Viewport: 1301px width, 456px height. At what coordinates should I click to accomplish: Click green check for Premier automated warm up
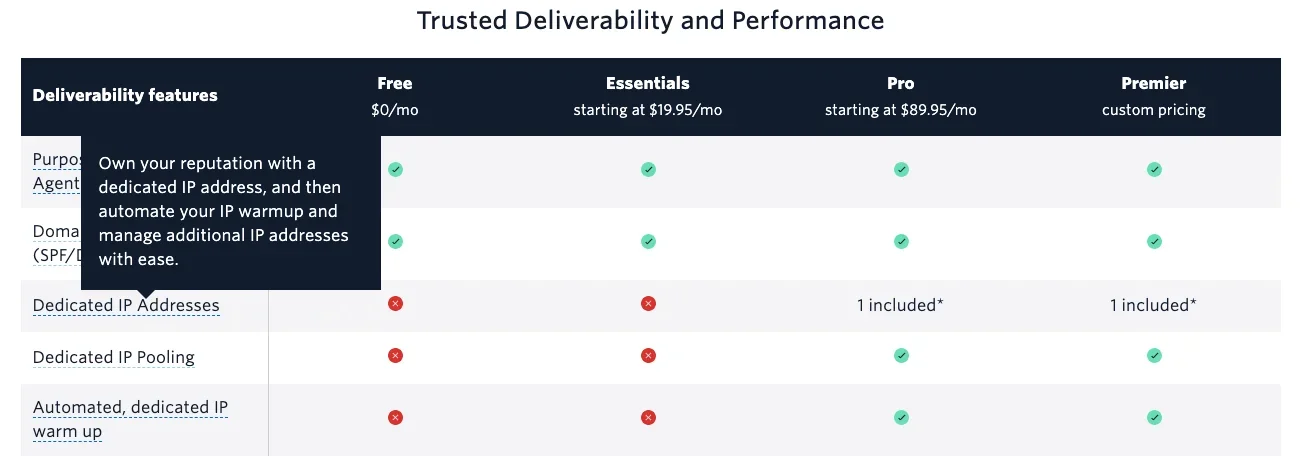pos(1154,417)
